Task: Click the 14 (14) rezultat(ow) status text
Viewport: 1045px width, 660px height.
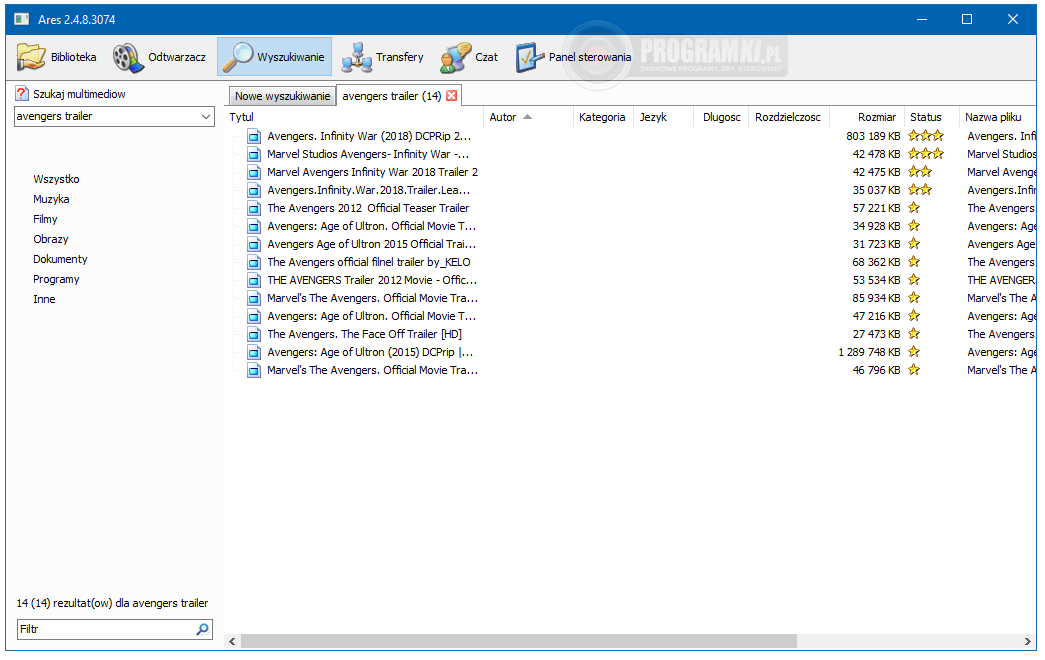Action: 112,603
